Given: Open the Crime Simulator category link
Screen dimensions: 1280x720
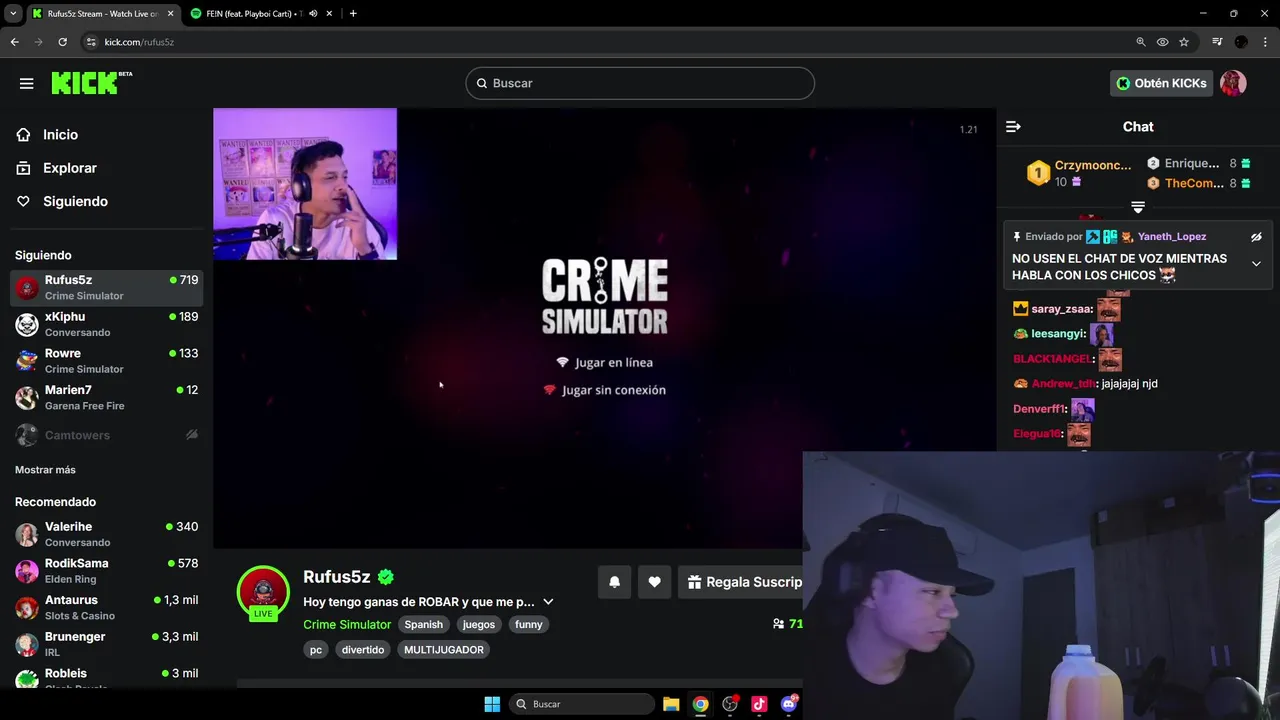Looking at the screenshot, I should [347, 625].
